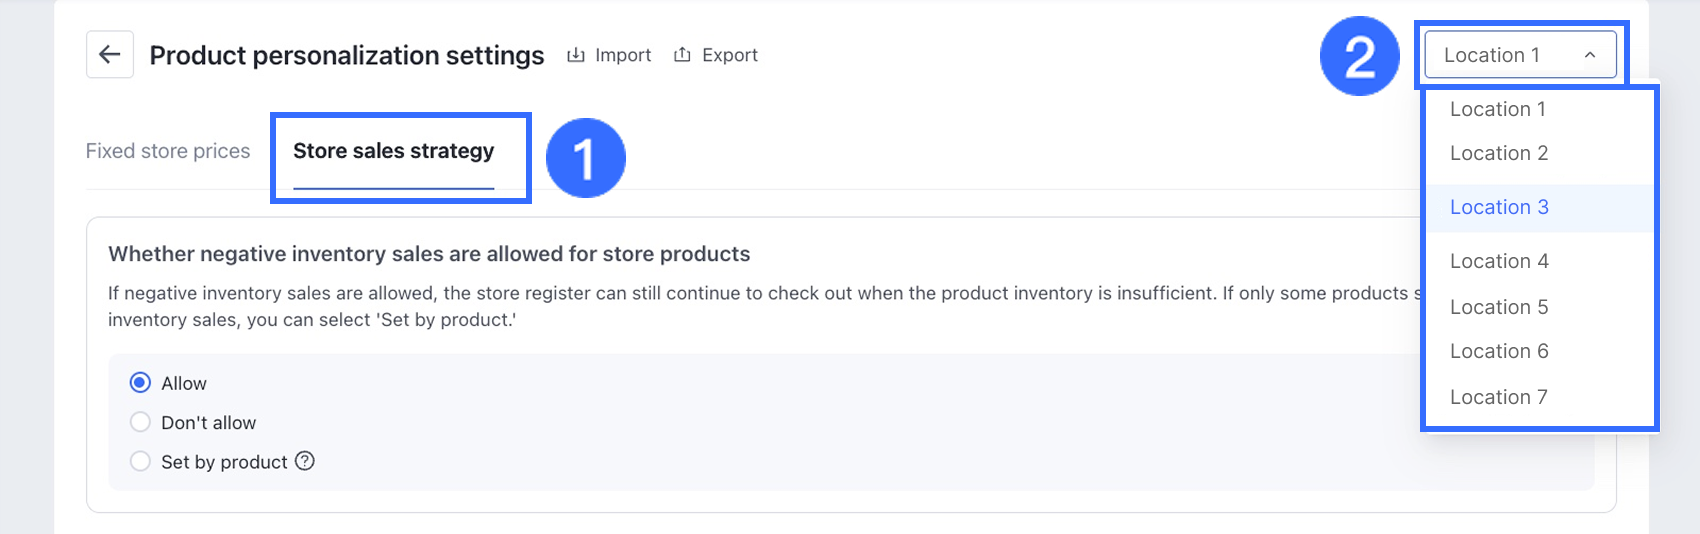Select the Allow radio button
Viewport: 1700px width, 534px height.
click(x=141, y=383)
